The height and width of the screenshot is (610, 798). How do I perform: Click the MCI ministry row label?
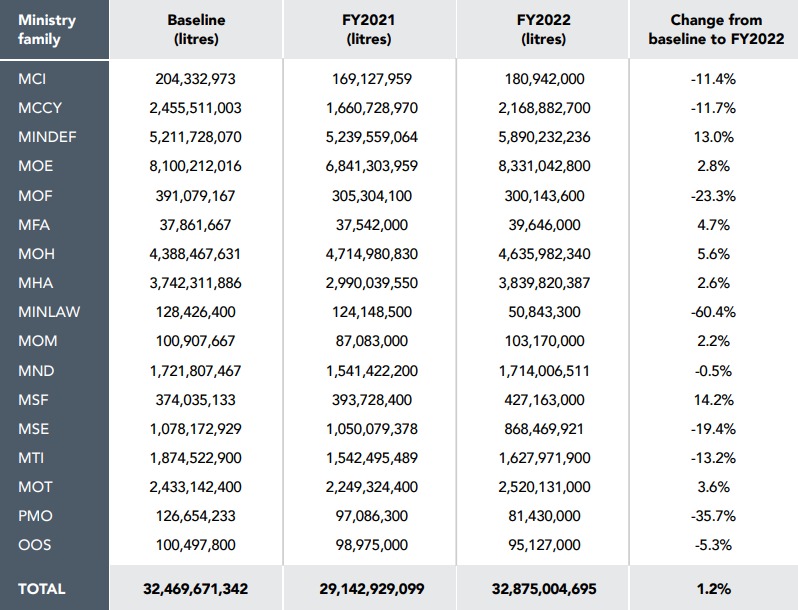point(32,79)
